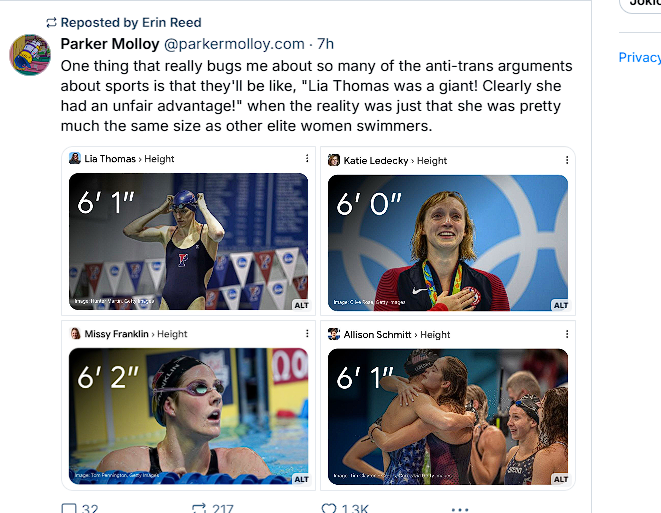Image resolution: width=661 pixels, height=513 pixels.
Task: Click the repost icon showing 217
Action: point(199,509)
